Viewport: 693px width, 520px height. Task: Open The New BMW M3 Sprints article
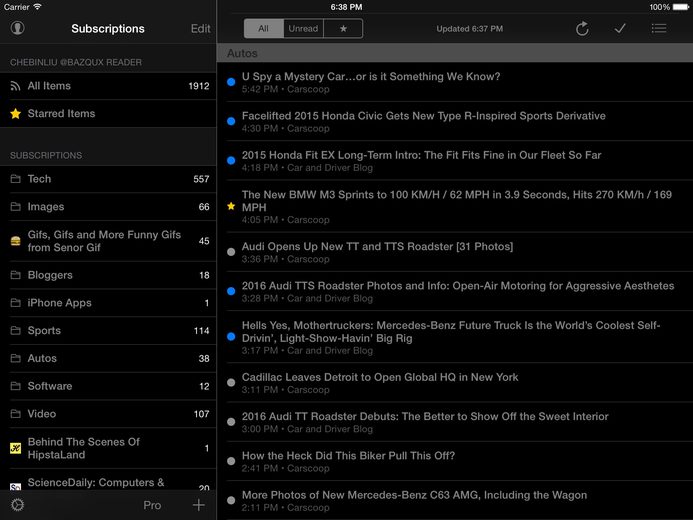pyautogui.click(x=455, y=206)
